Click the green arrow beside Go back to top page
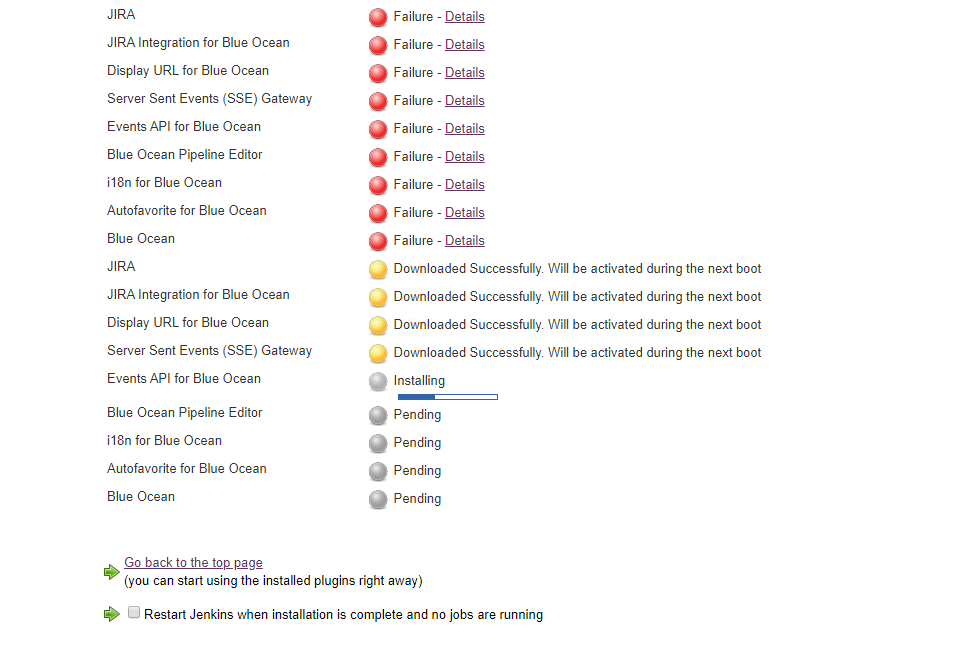970x664 pixels. (x=111, y=572)
